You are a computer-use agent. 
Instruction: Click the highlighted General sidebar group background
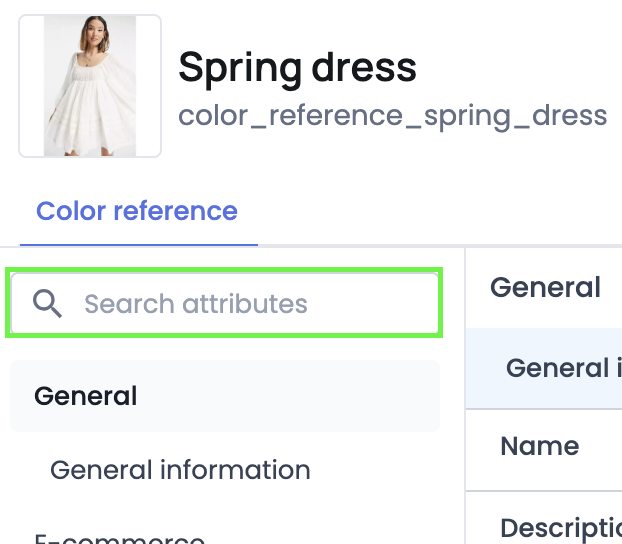225,396
